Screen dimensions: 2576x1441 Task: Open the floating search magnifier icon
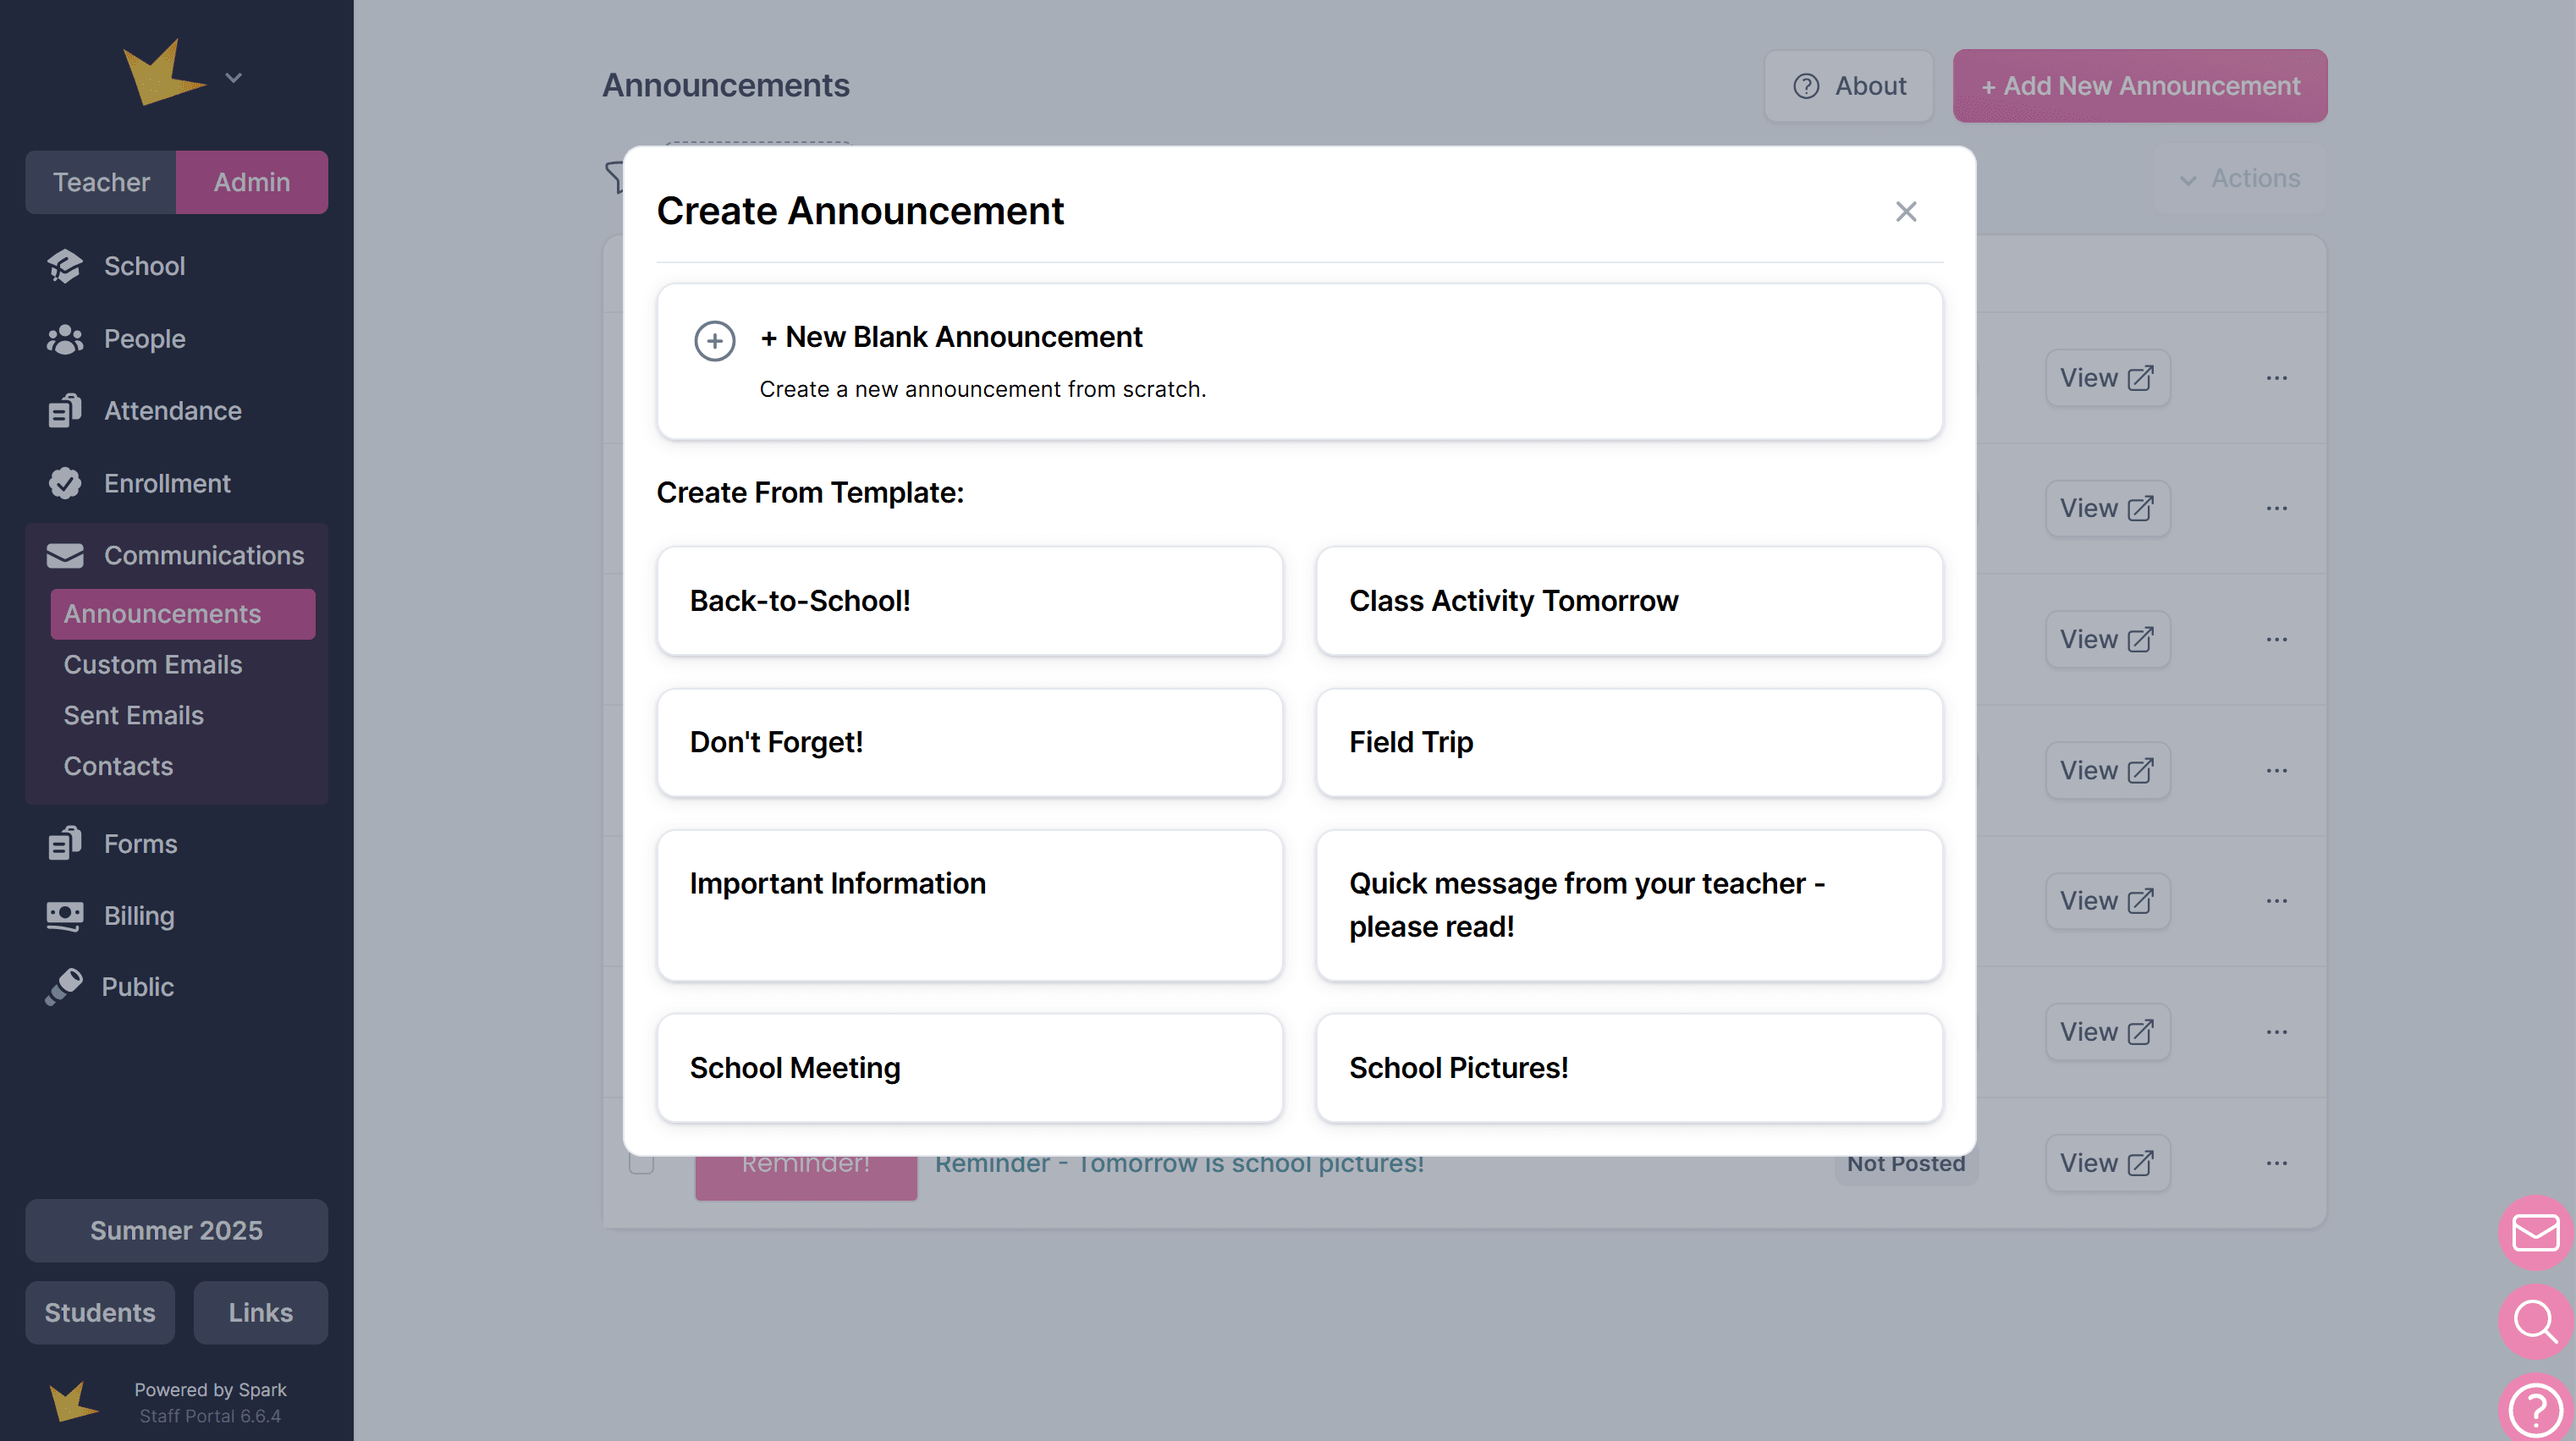tap(2535, 1321)
